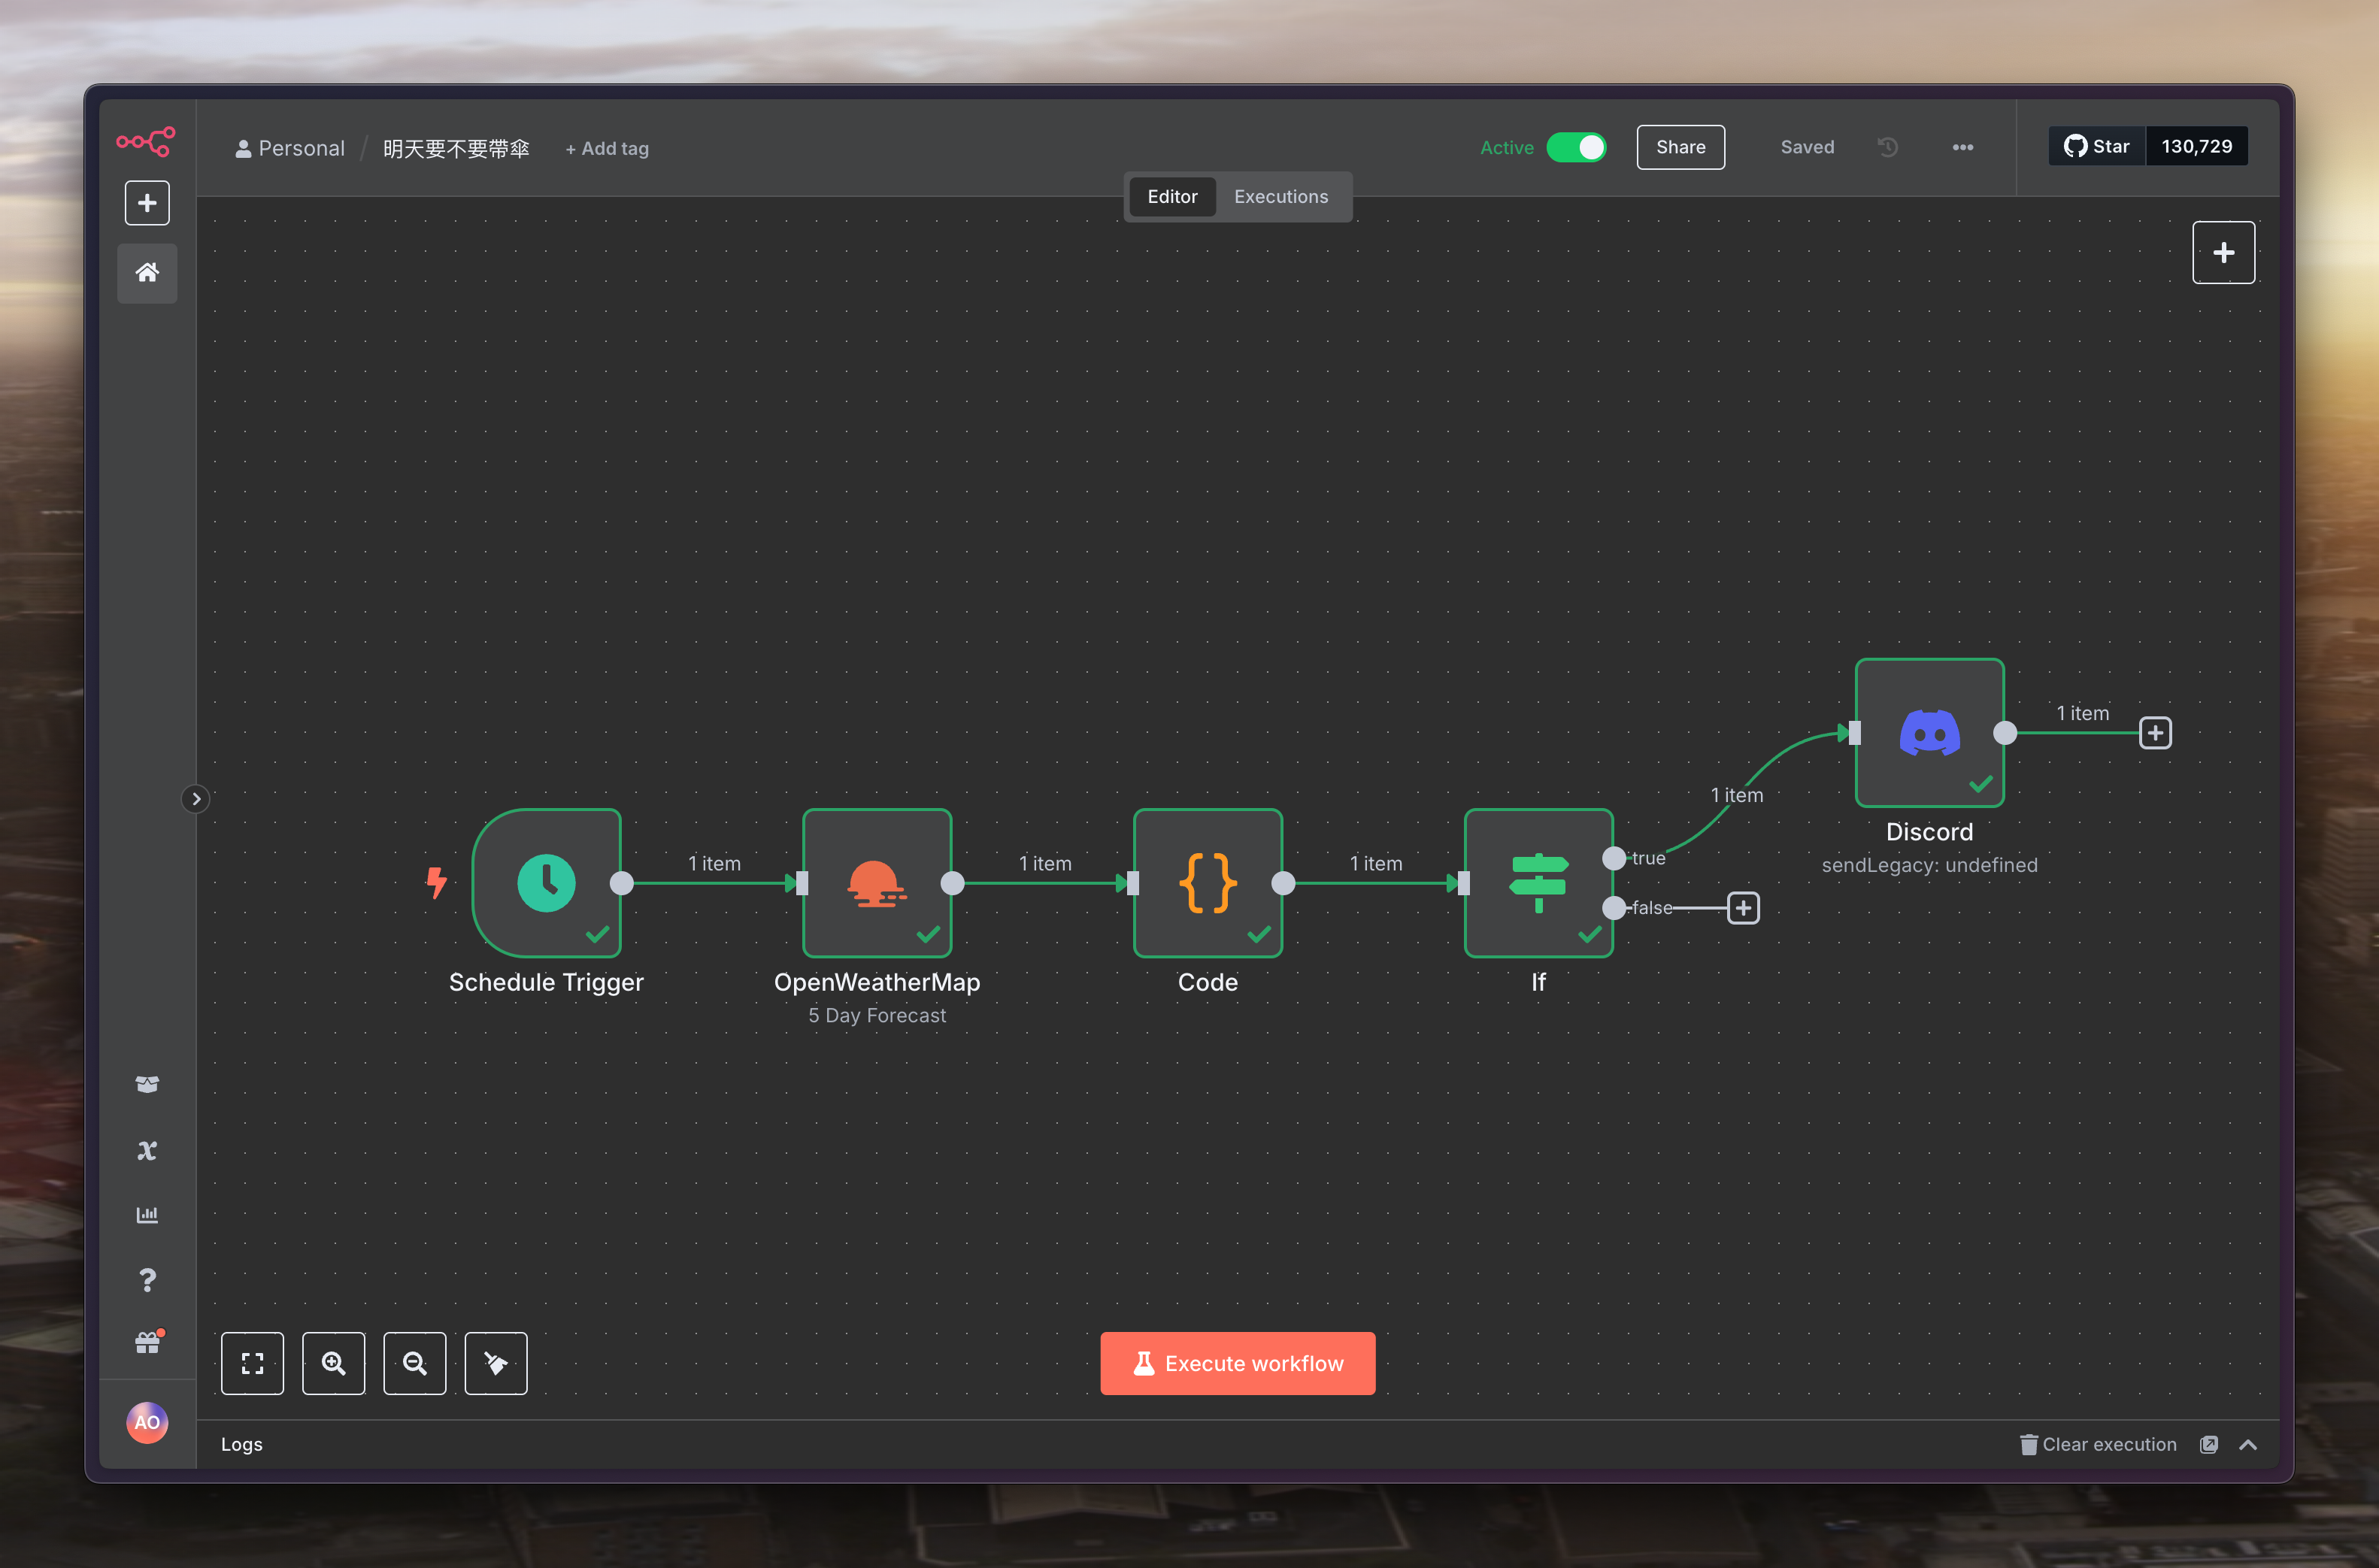The image size is (2379, 1568).
Task: Open the Discord node
Action: (1928, 732)
